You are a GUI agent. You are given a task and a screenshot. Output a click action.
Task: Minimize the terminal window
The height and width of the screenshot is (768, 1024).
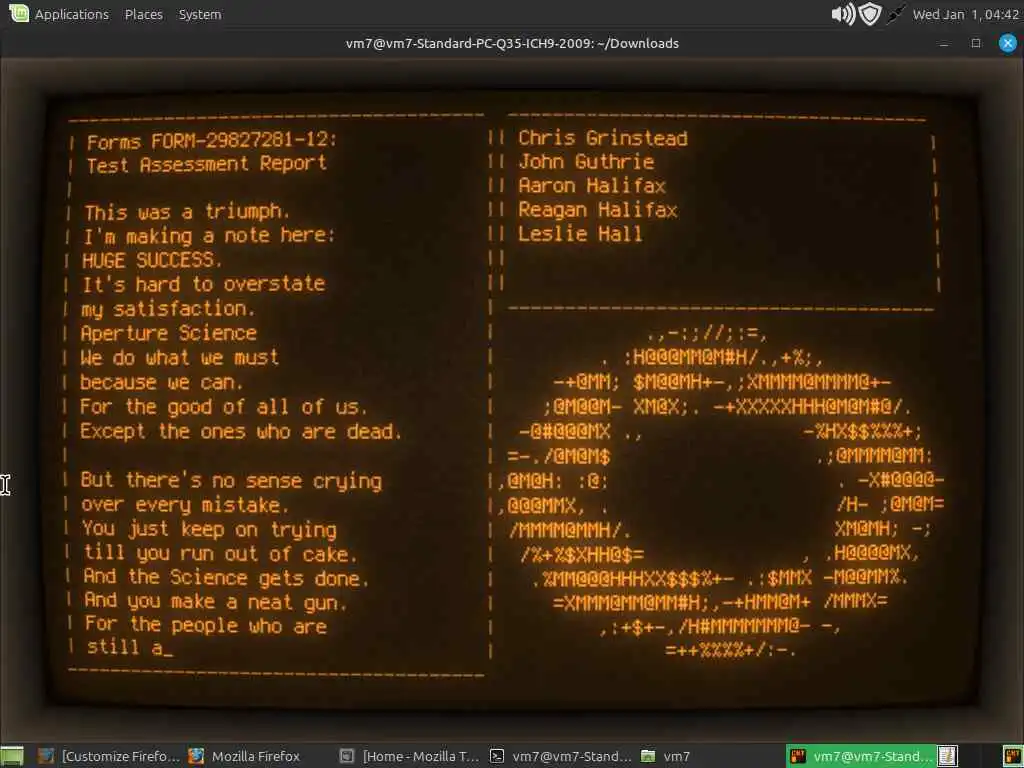(x=944, y=44)
